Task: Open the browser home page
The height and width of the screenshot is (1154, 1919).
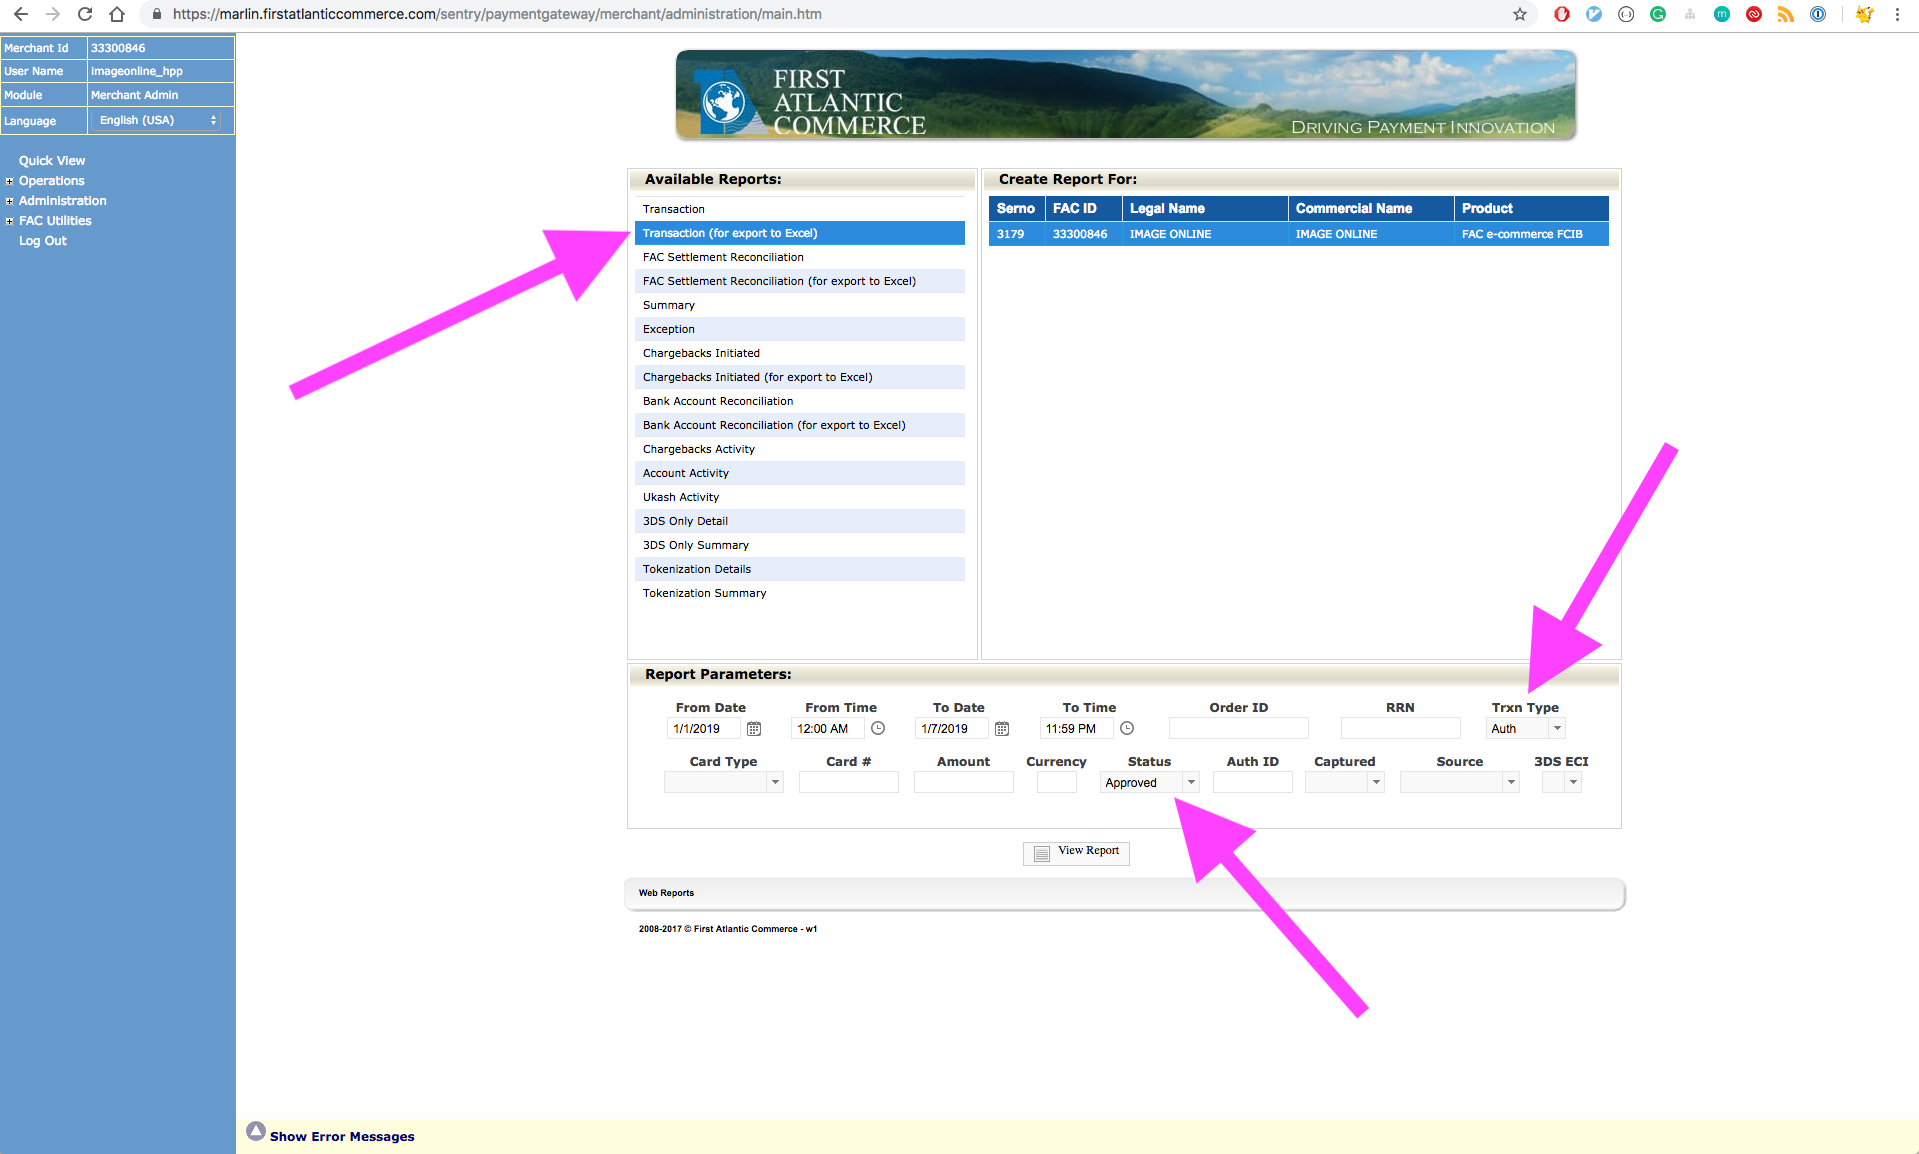Action: click(x=117, y=14)
